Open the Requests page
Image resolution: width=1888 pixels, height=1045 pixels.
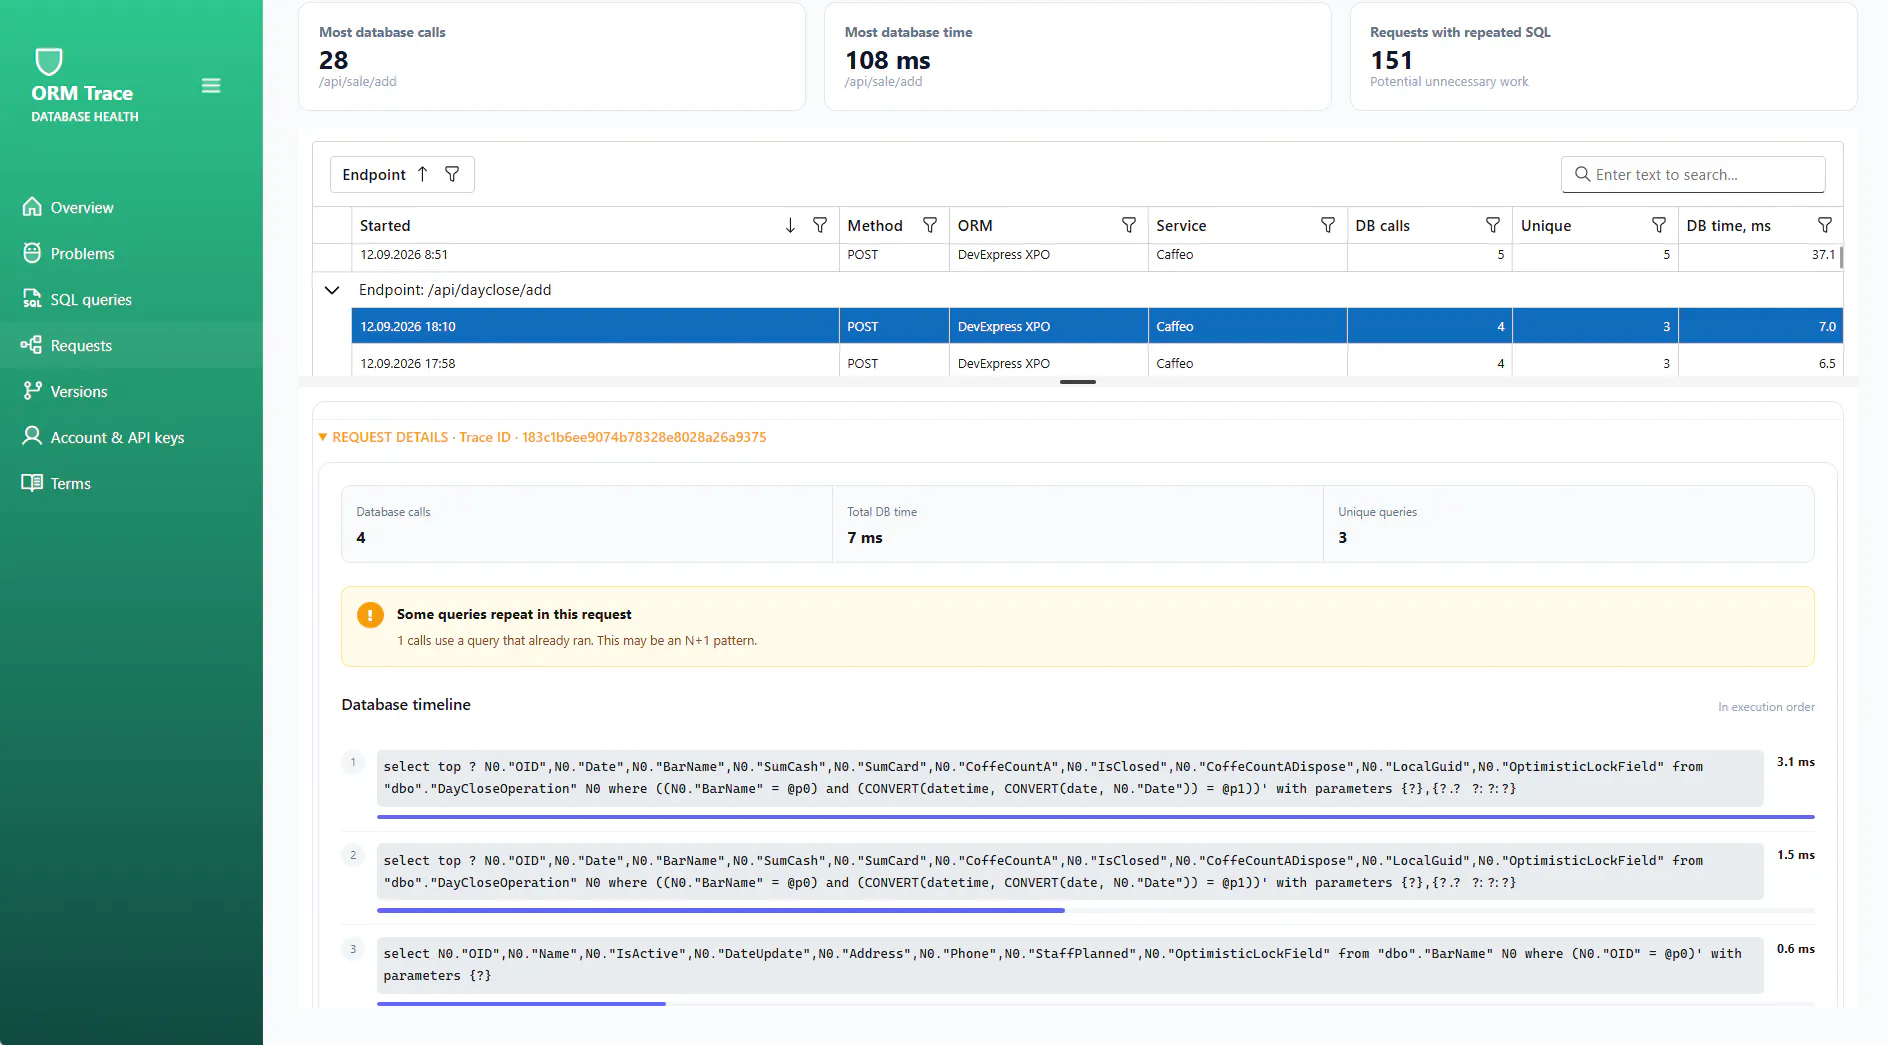(131, 345)
